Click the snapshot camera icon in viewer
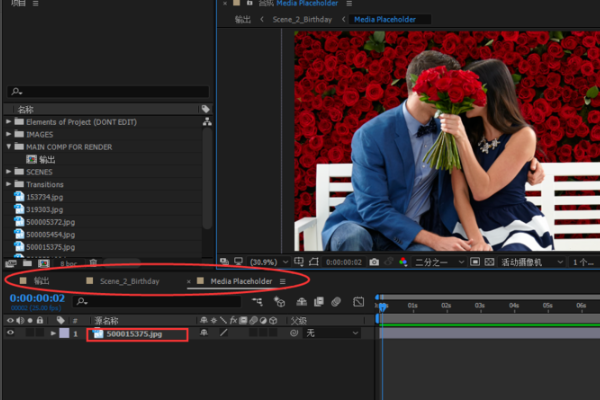This screenshot has width=600, height=400. point(373,261)
